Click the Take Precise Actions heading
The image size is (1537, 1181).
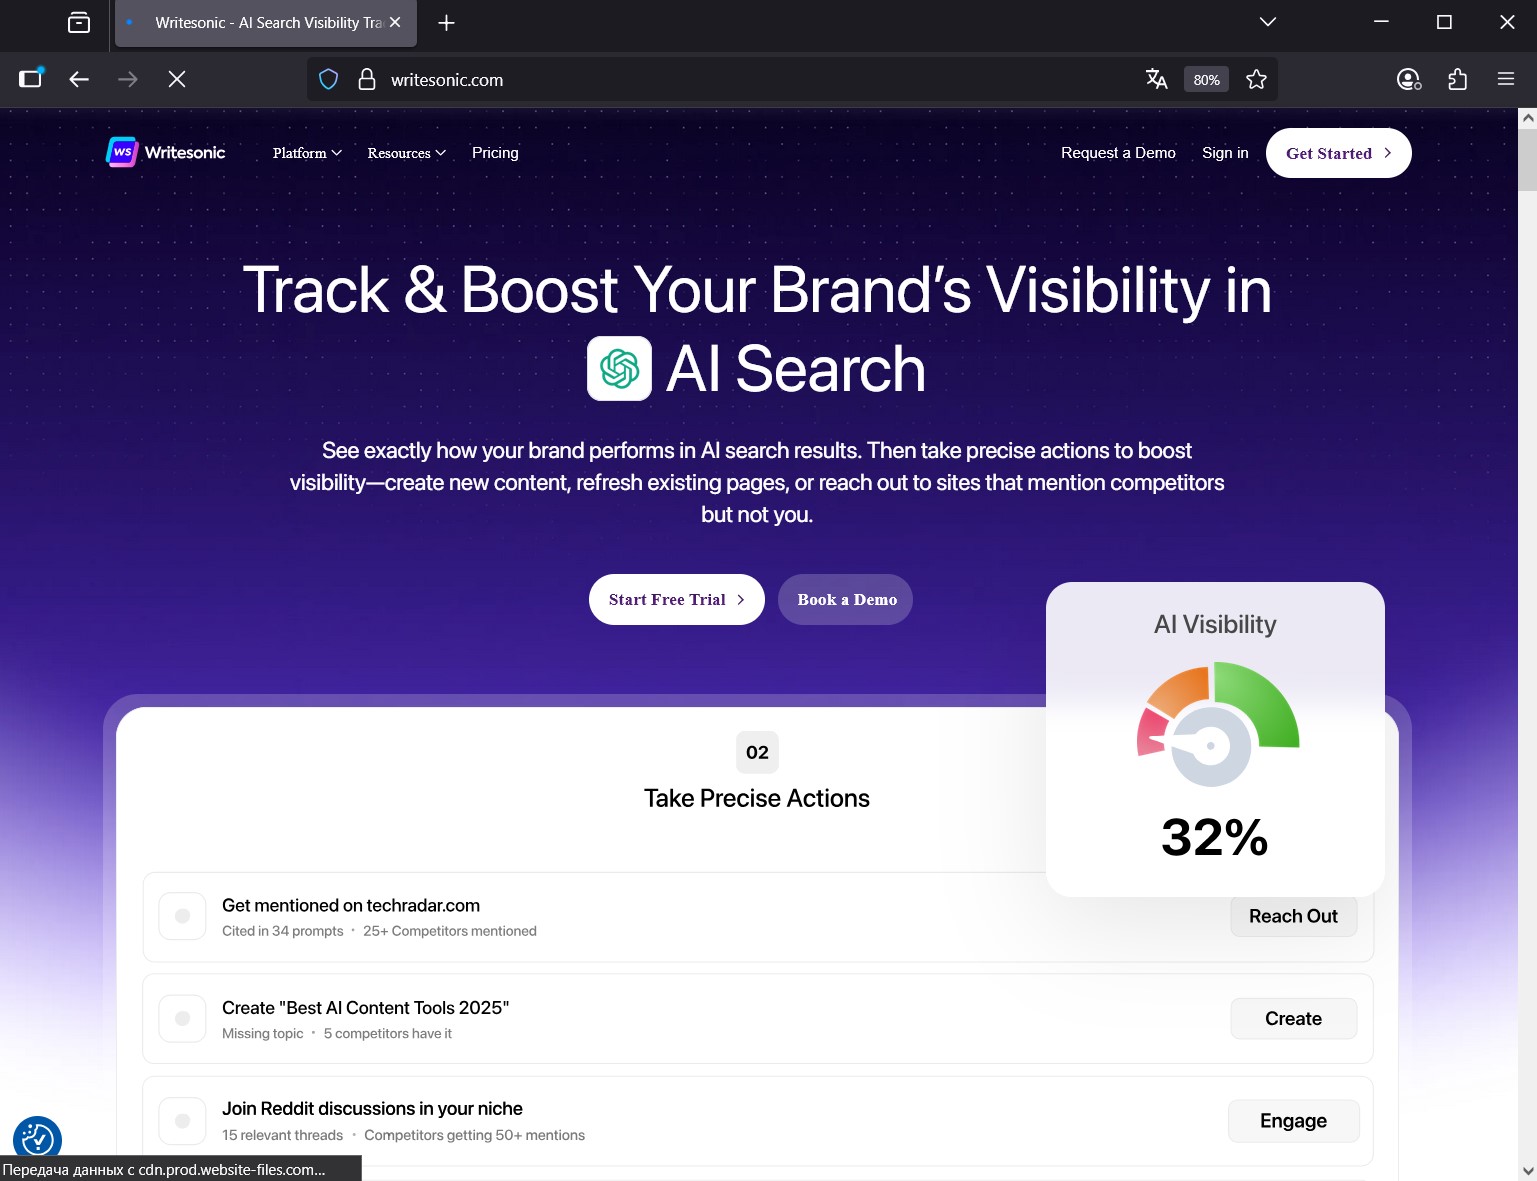click(757, 798)
